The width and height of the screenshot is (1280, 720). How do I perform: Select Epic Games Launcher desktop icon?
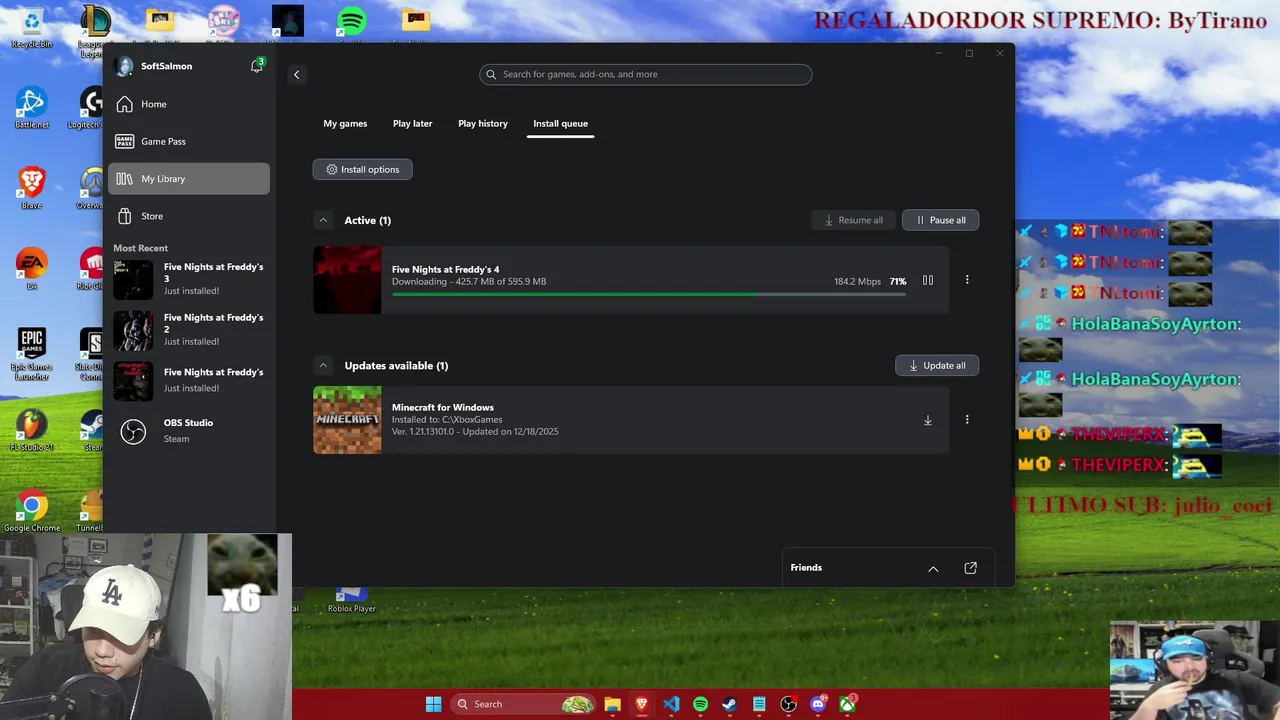point(32,354)
